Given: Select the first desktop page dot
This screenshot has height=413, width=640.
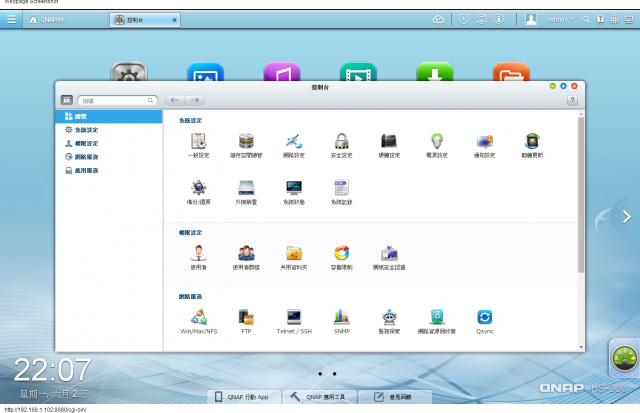Looking at the screenshot, I should tap(306, 373).
